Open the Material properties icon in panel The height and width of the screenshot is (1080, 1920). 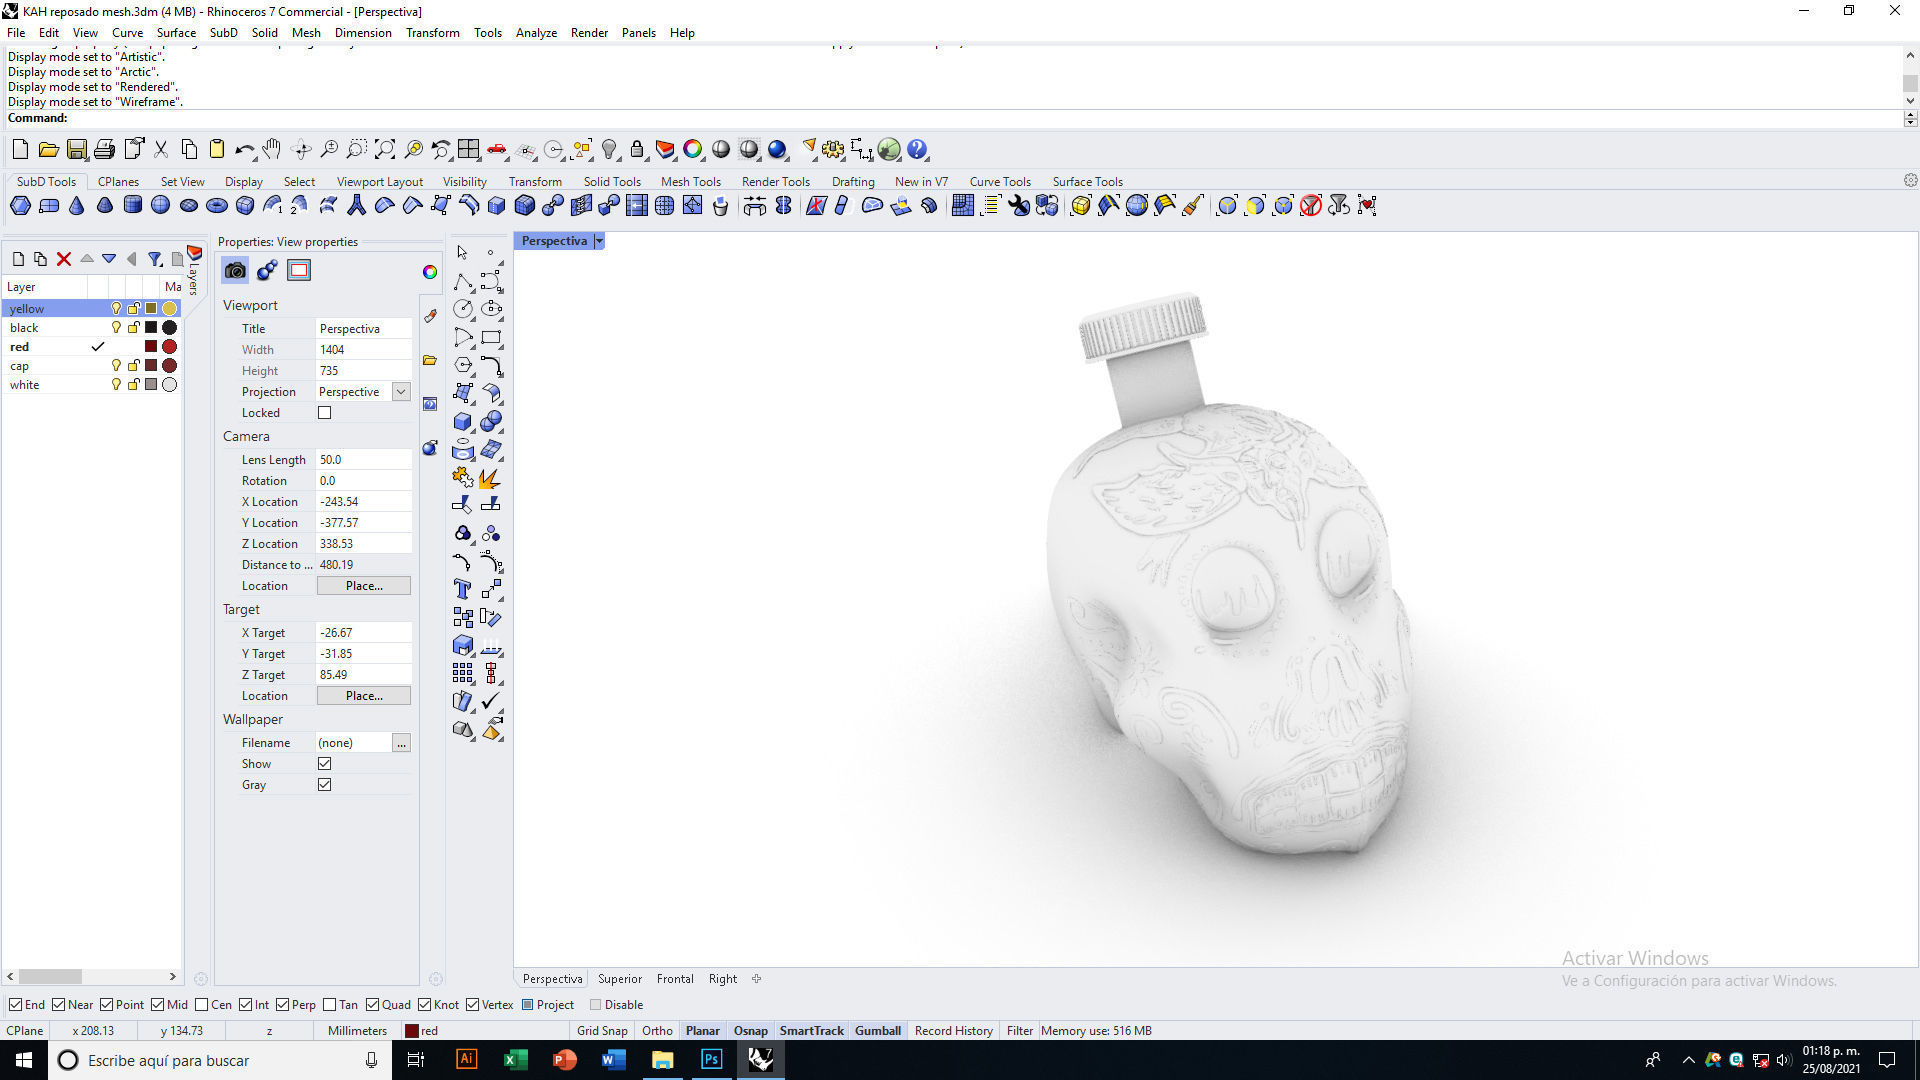[267, 271]
